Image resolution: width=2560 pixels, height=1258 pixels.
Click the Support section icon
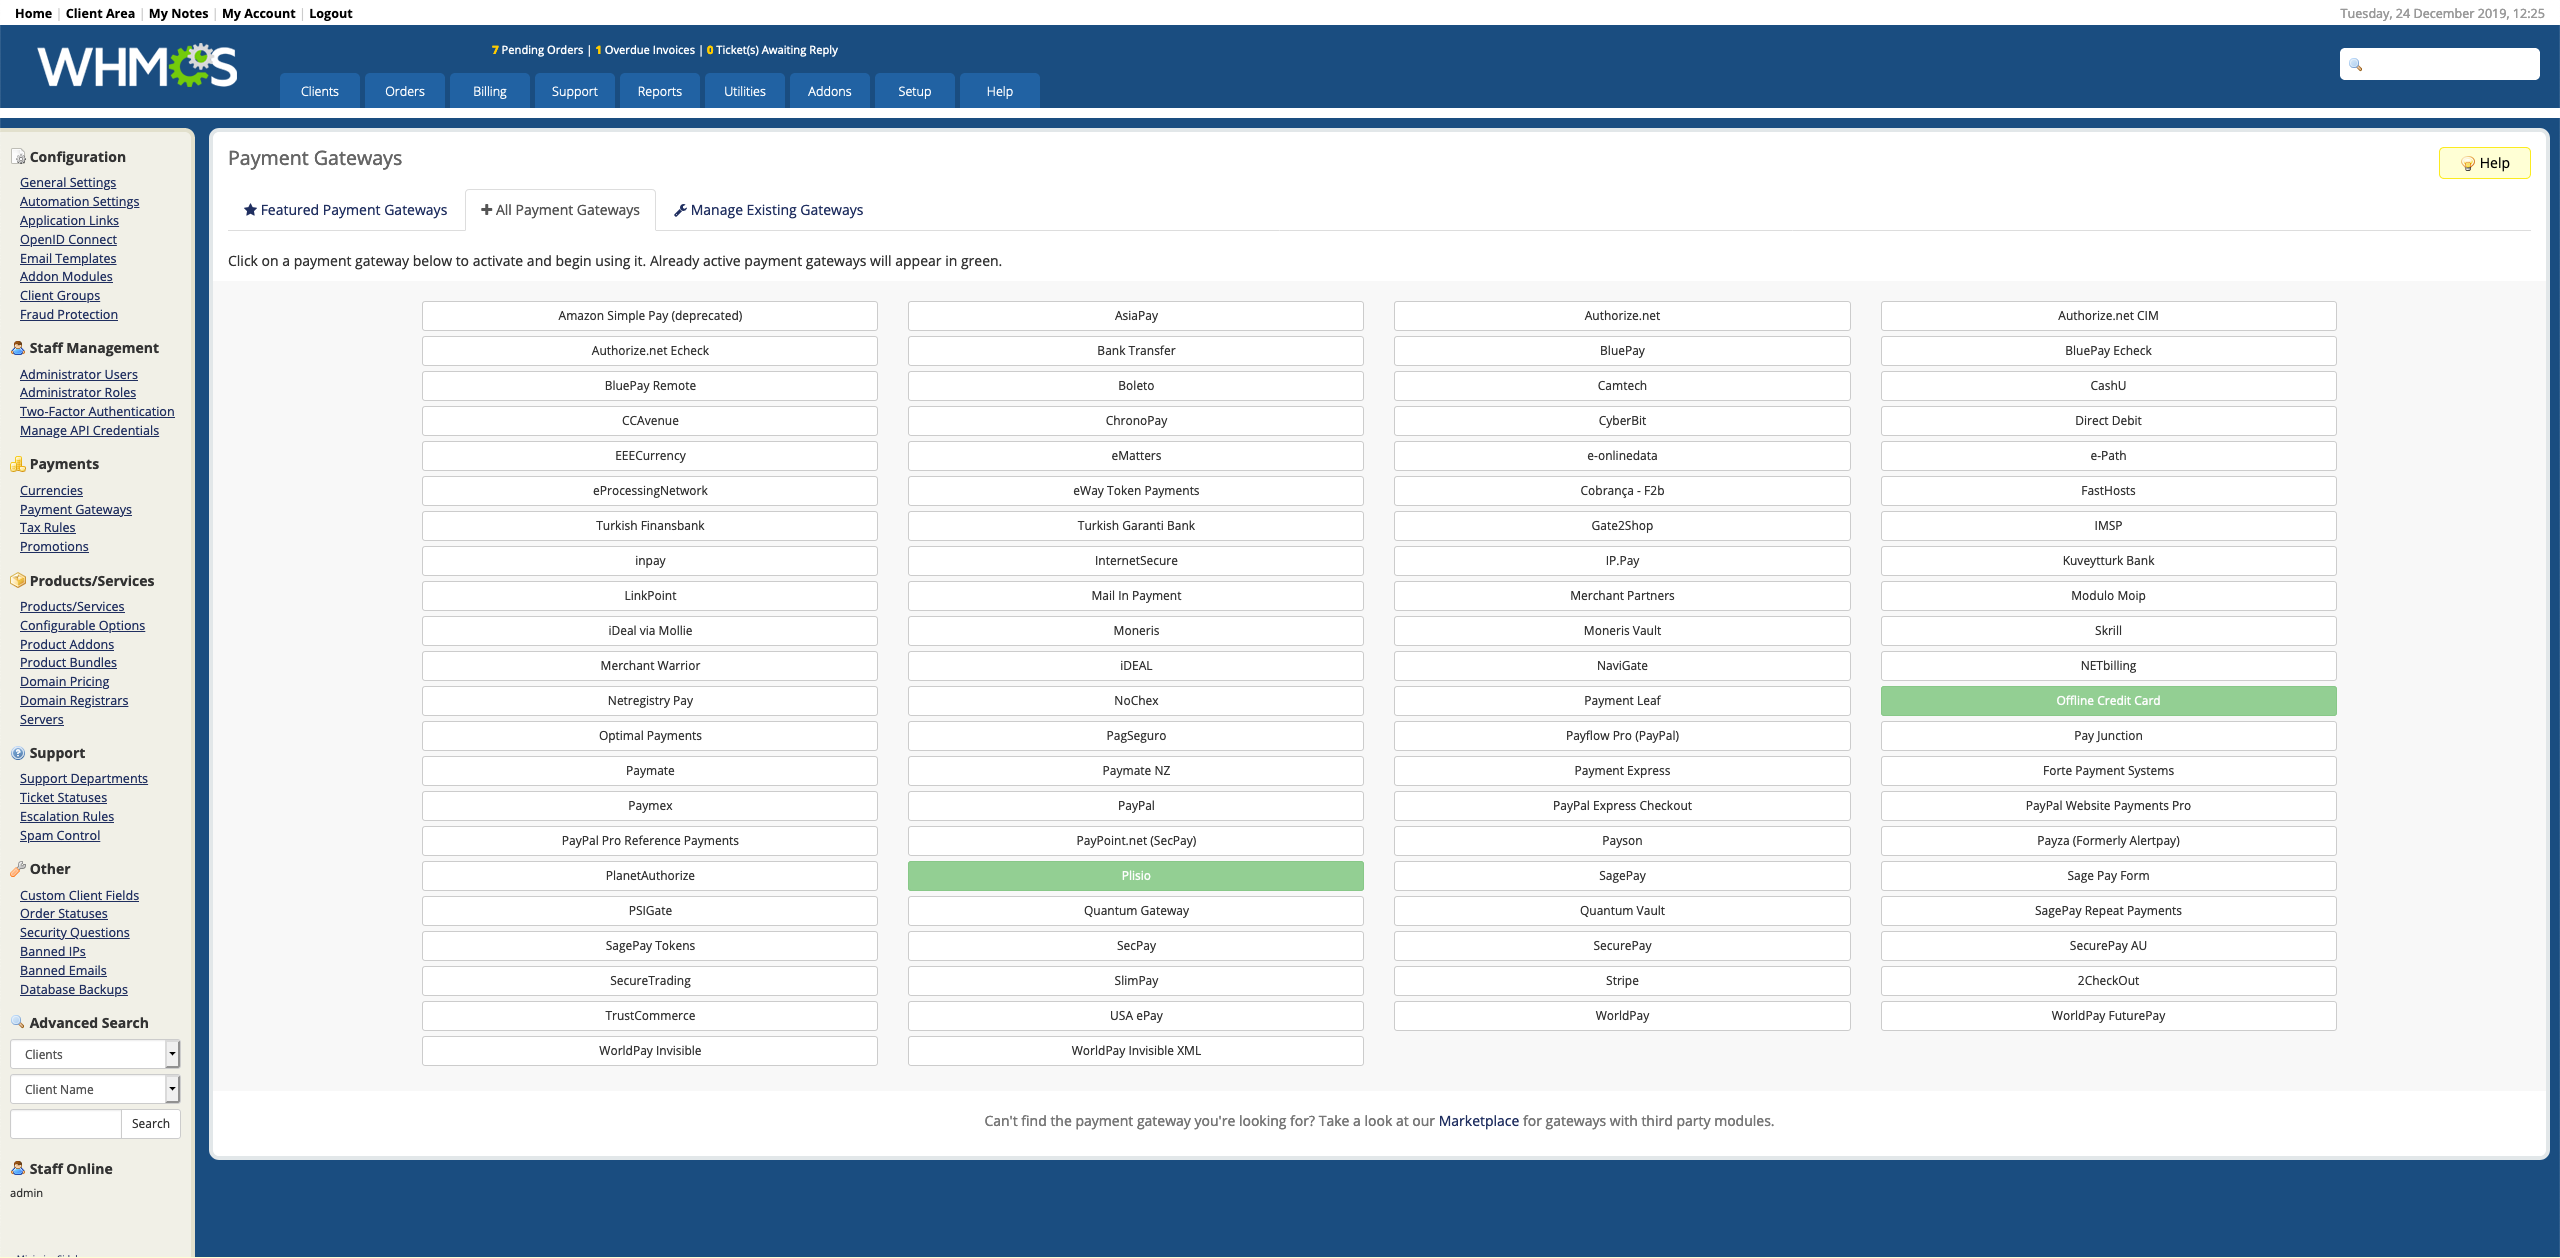click(18, 753)
